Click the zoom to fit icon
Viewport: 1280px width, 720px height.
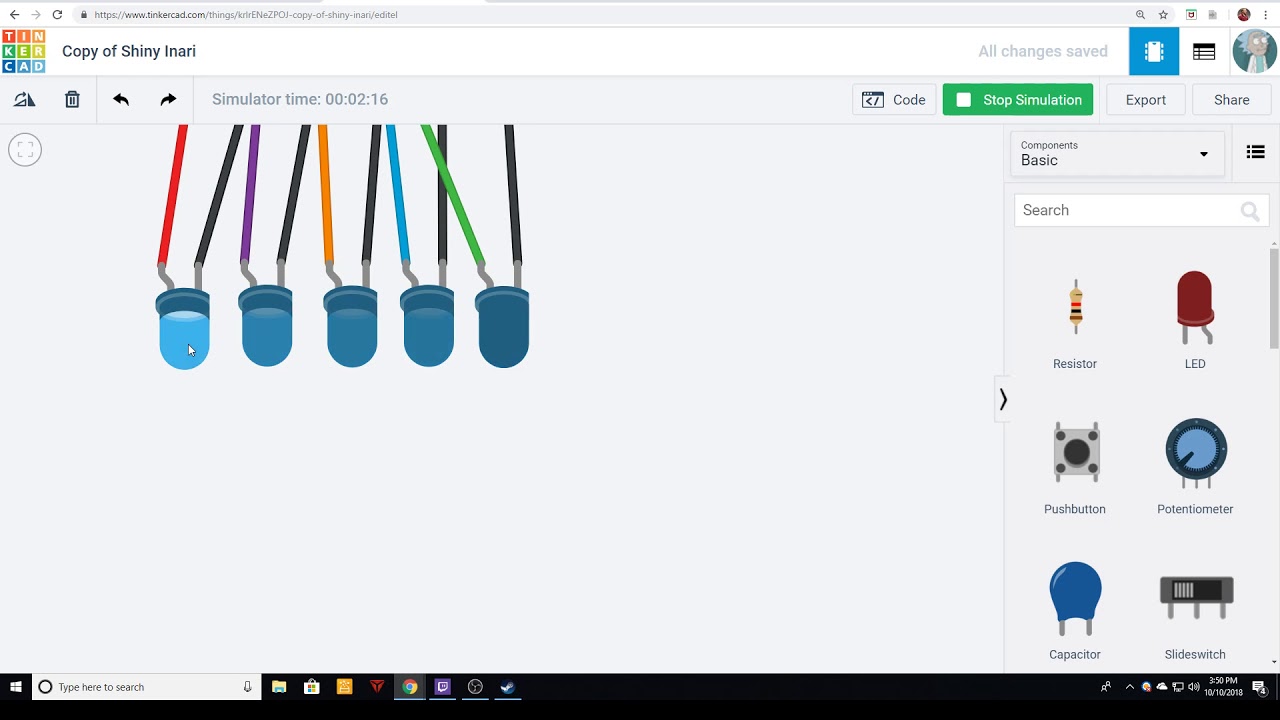(x=25, y=150)
